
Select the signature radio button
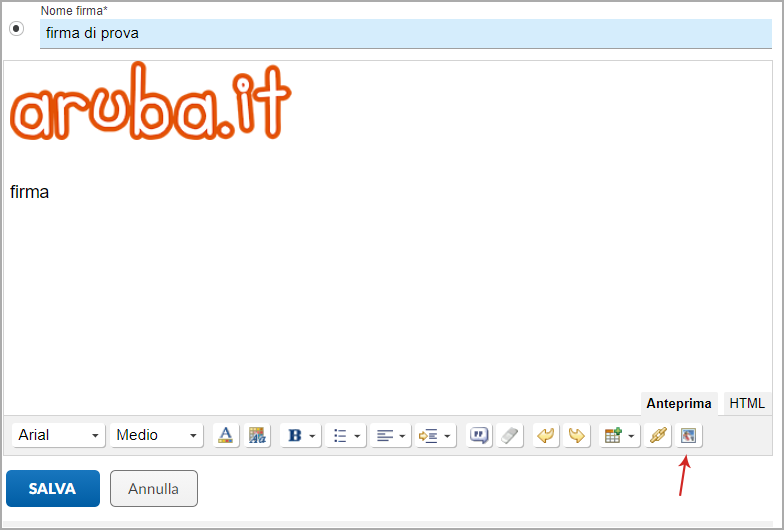click(16, 28)
